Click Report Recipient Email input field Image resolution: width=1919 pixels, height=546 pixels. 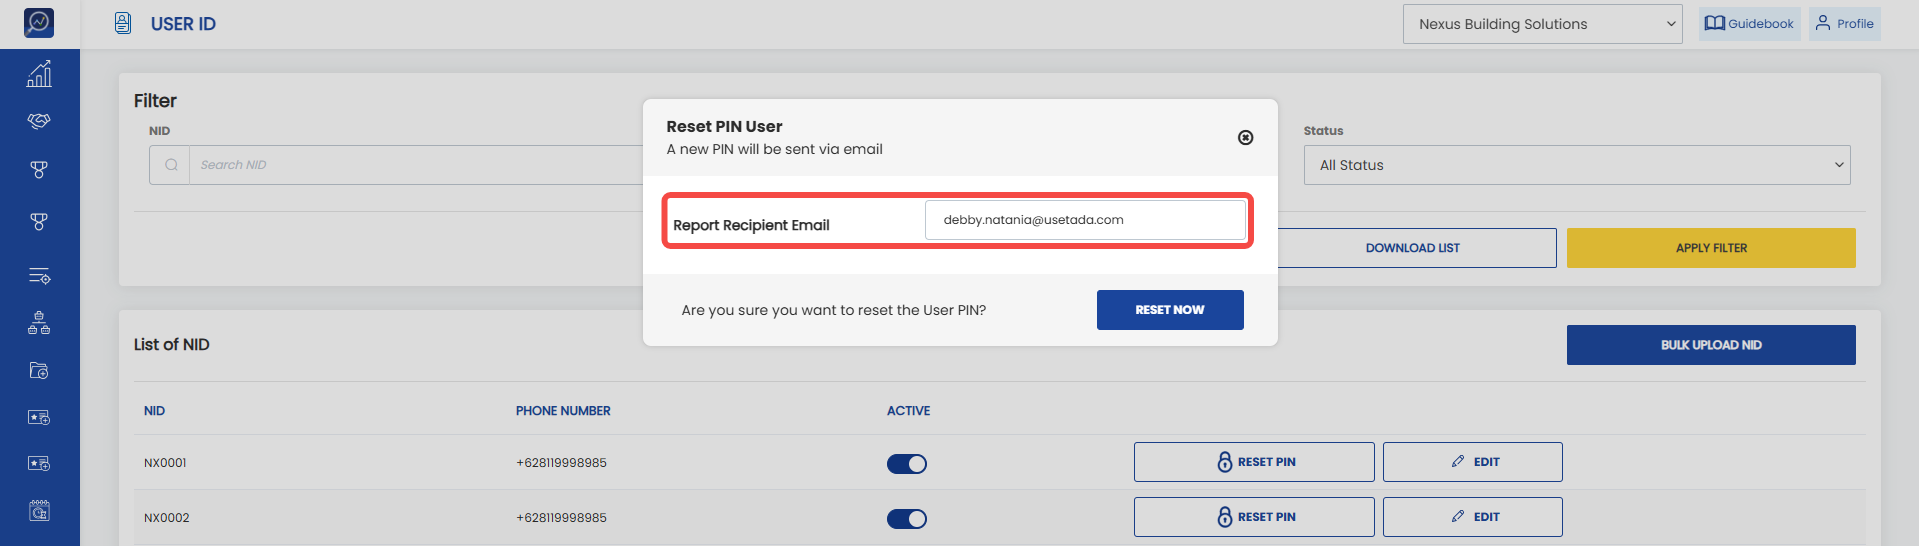pyautogui.click(x=1085, y=220)
